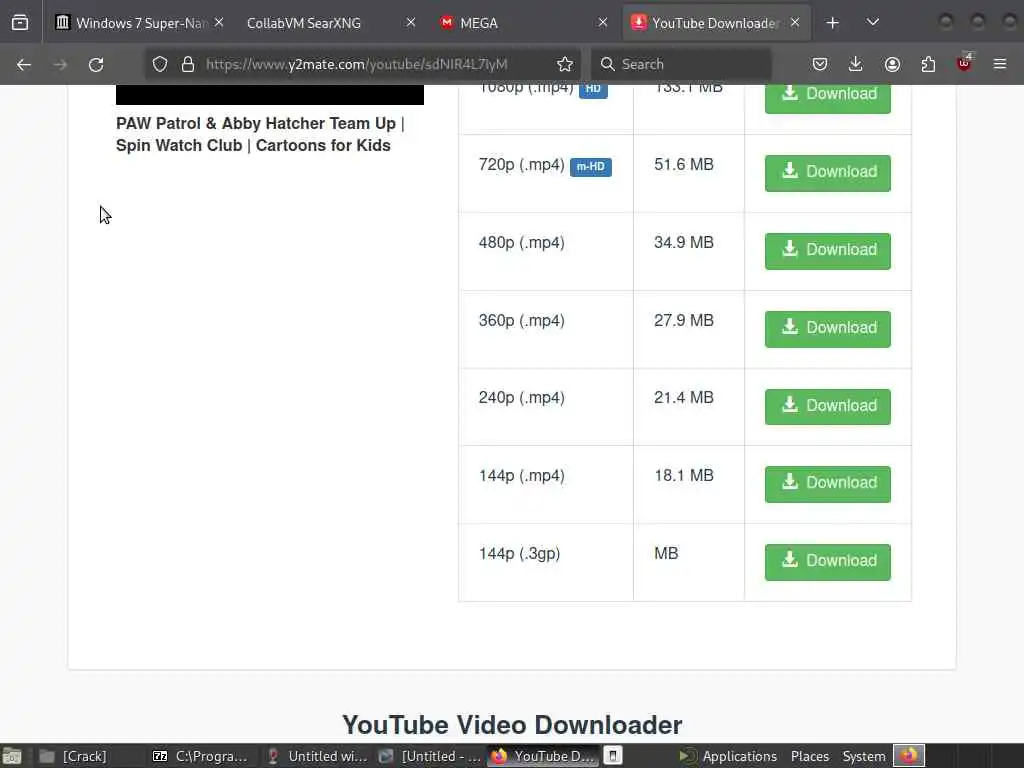The width and height of the screenshot is (1024, 768).
Task: Close the YouTube Downloader tab
Action: (795, 23)
